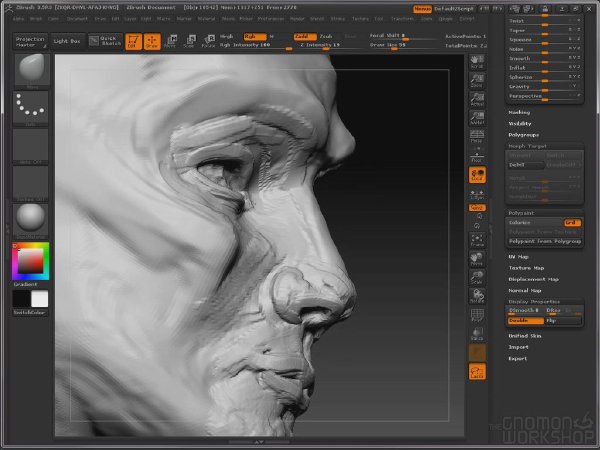
Task: Select the top-shelf Scale gizmo icon
Action: (x=189, y=41)
